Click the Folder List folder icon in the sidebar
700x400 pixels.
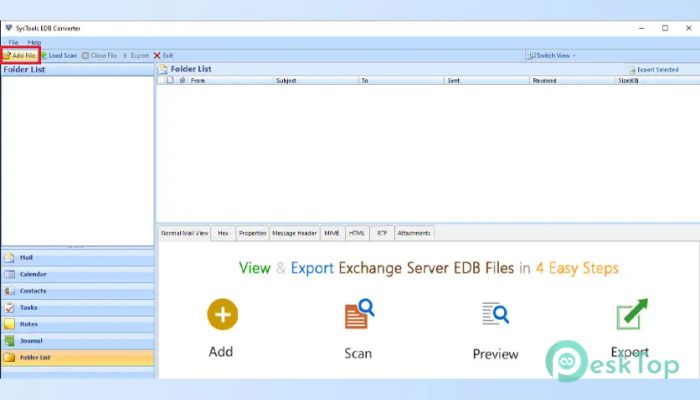click(9, 357)
